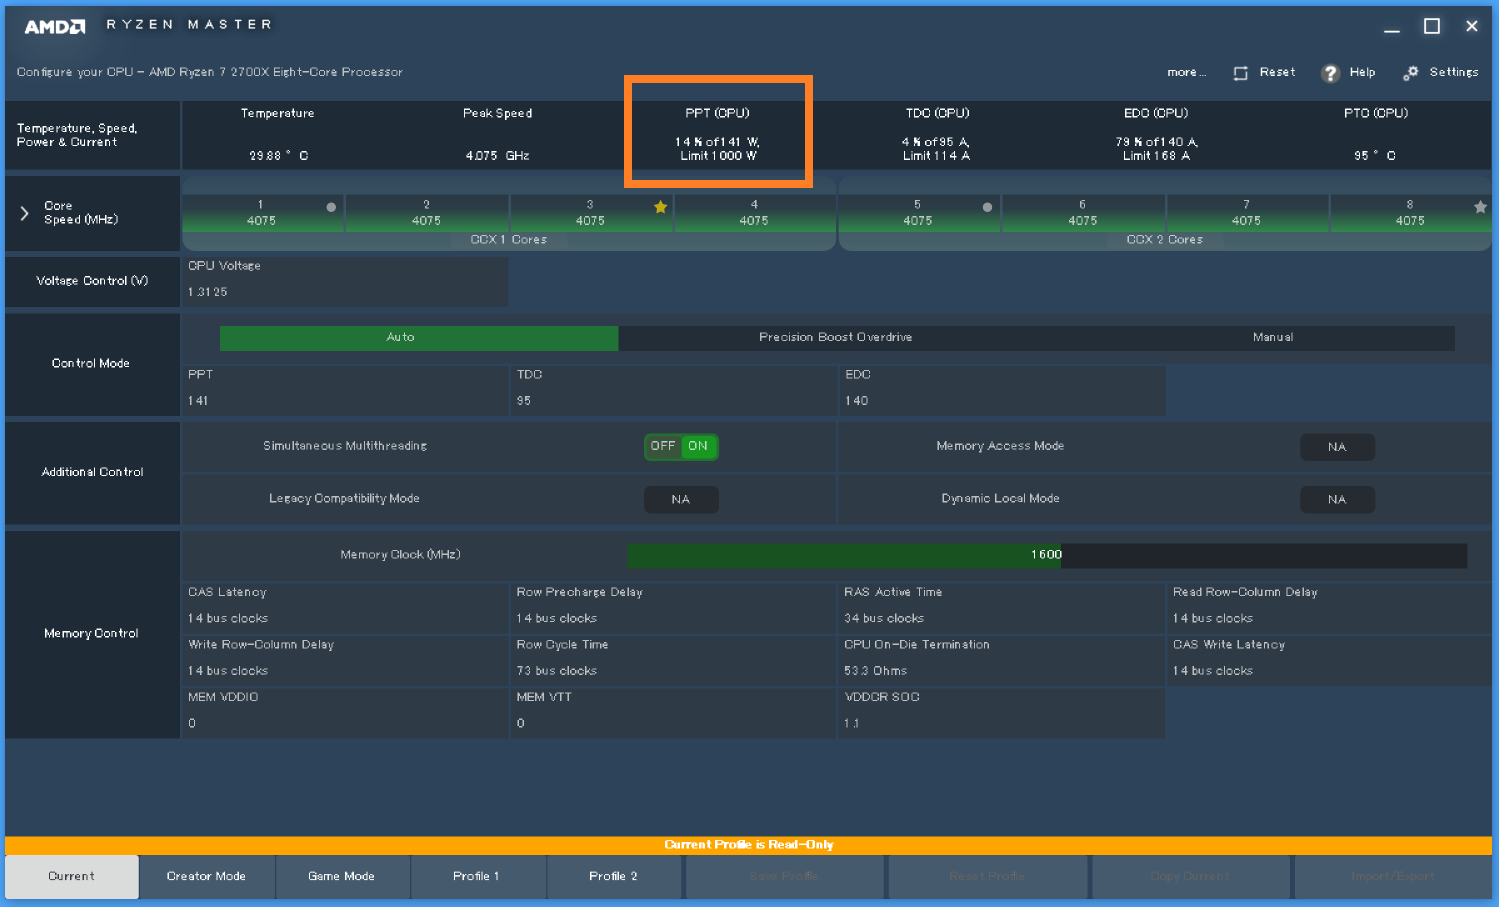The height and width of the screenshot is (907, 1499).
Task: Expand the Core Speed (MHz) section
Action: pyautogui.click(x=25, y=213)
